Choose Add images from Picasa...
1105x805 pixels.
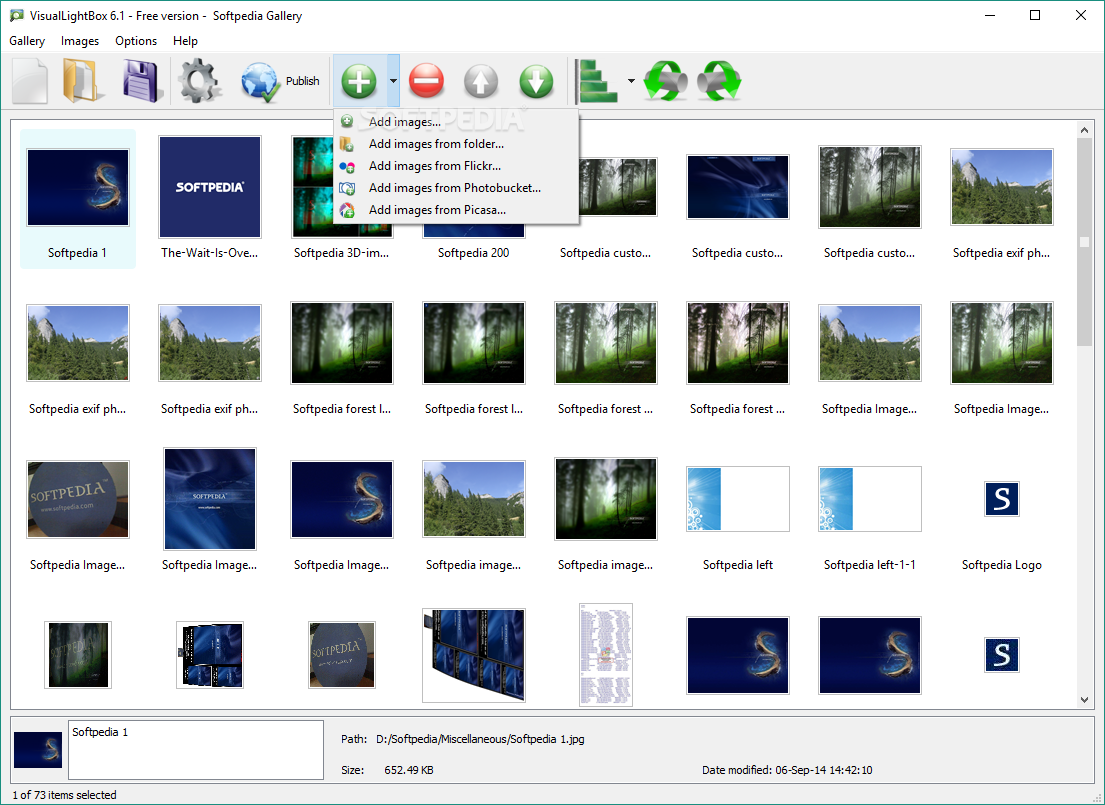457,209
